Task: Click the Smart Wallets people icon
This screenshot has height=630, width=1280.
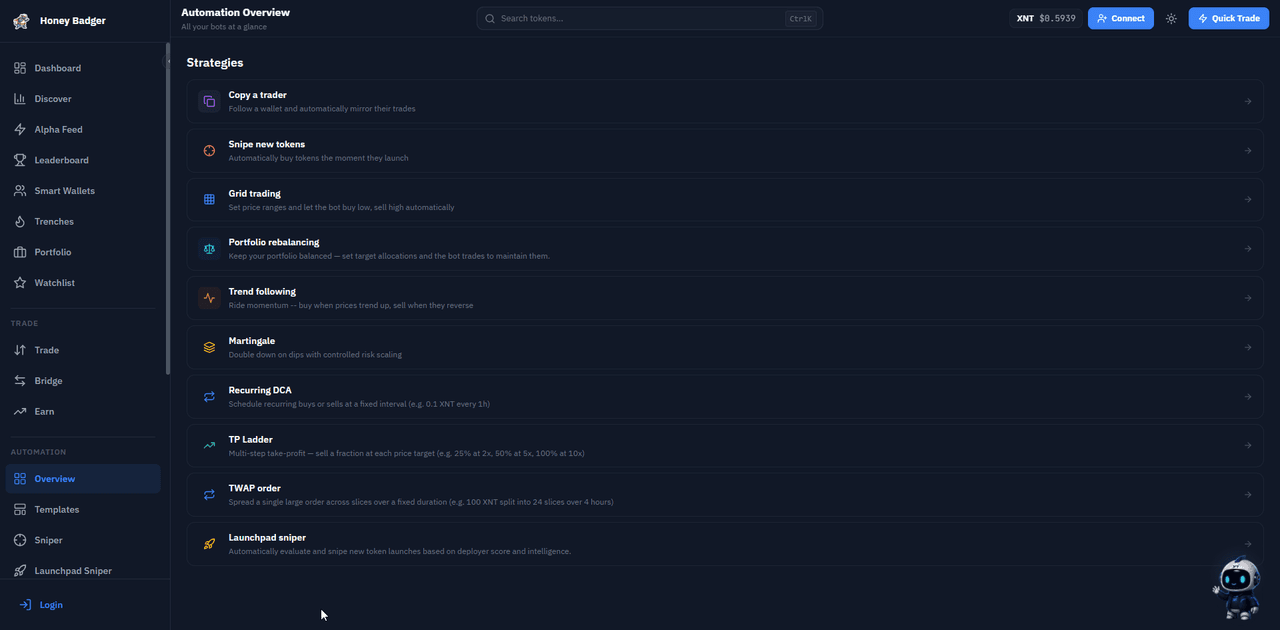Action: (x=20, y=191)
